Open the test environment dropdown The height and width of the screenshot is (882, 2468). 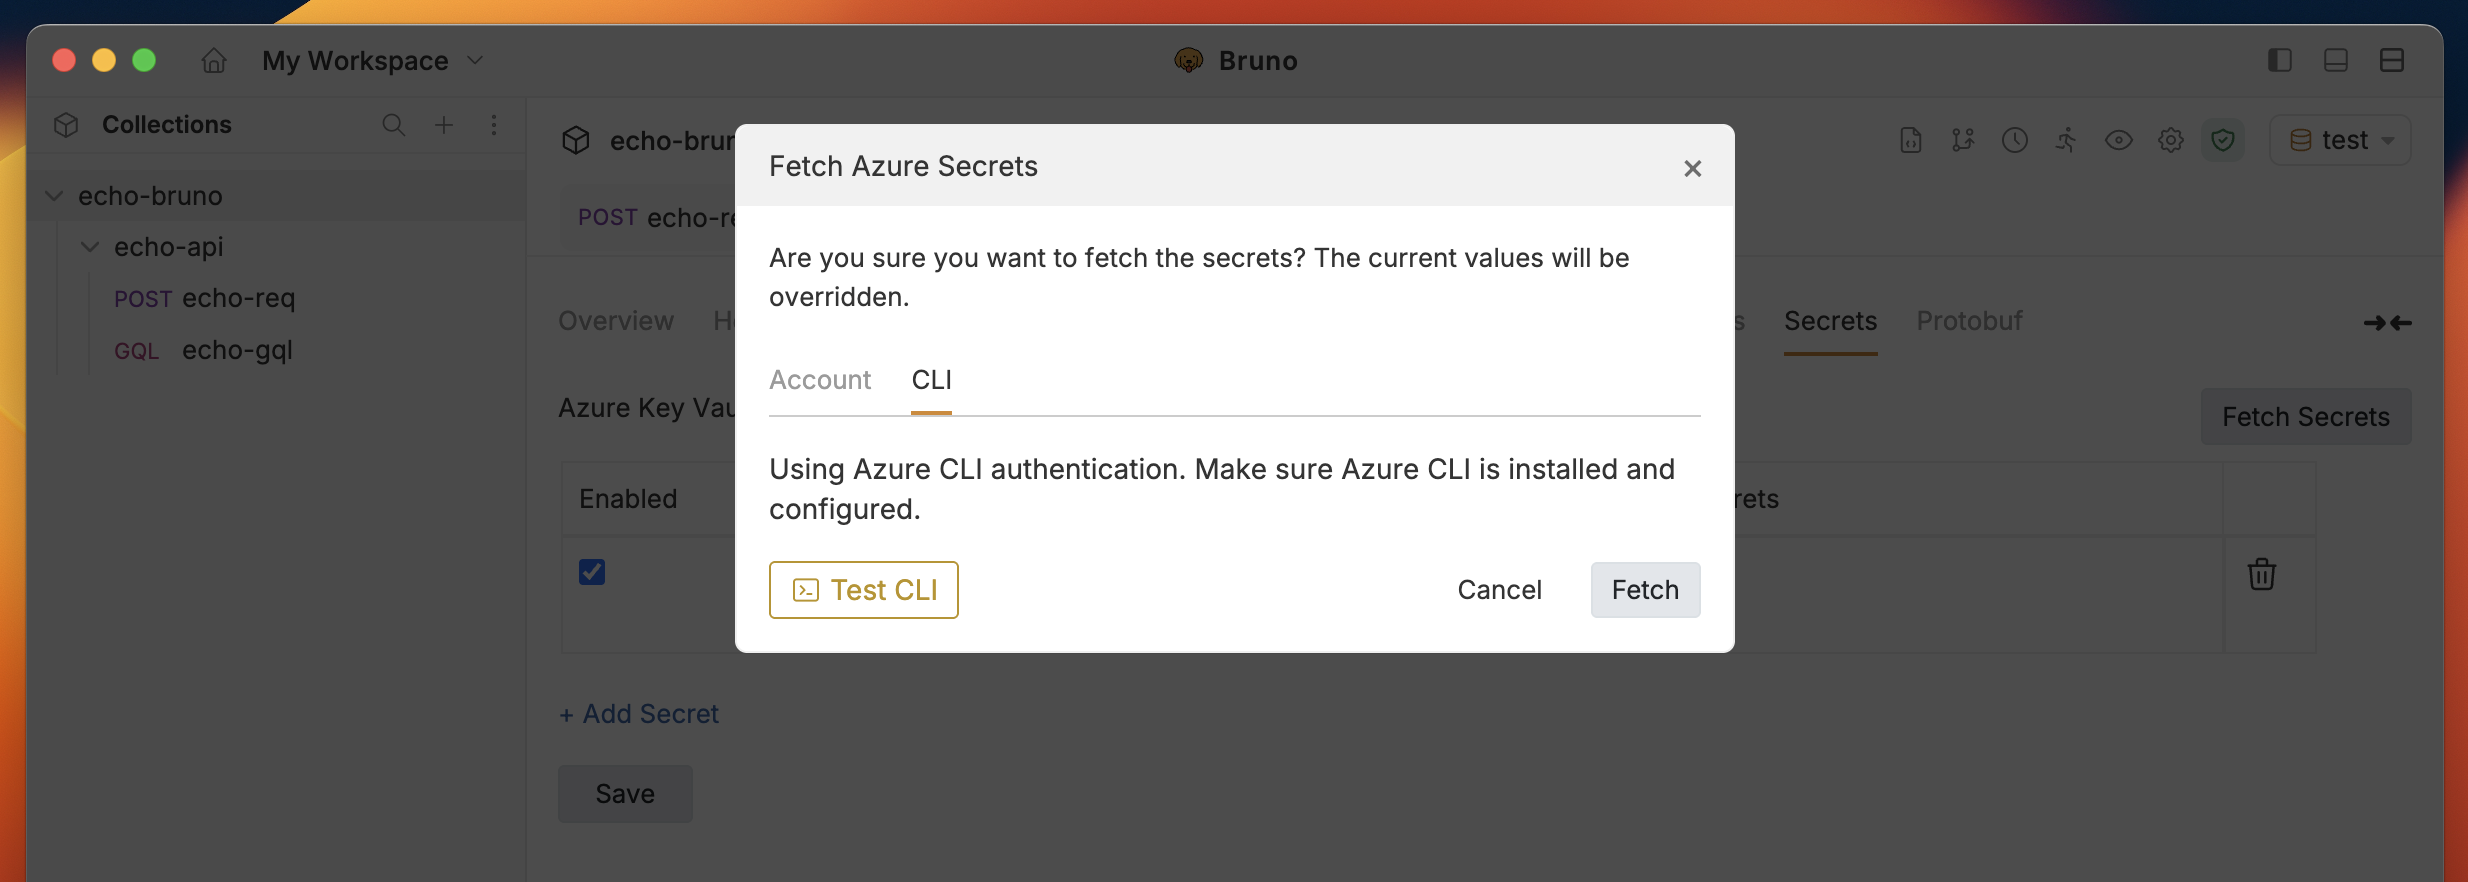pos(2340,140)
